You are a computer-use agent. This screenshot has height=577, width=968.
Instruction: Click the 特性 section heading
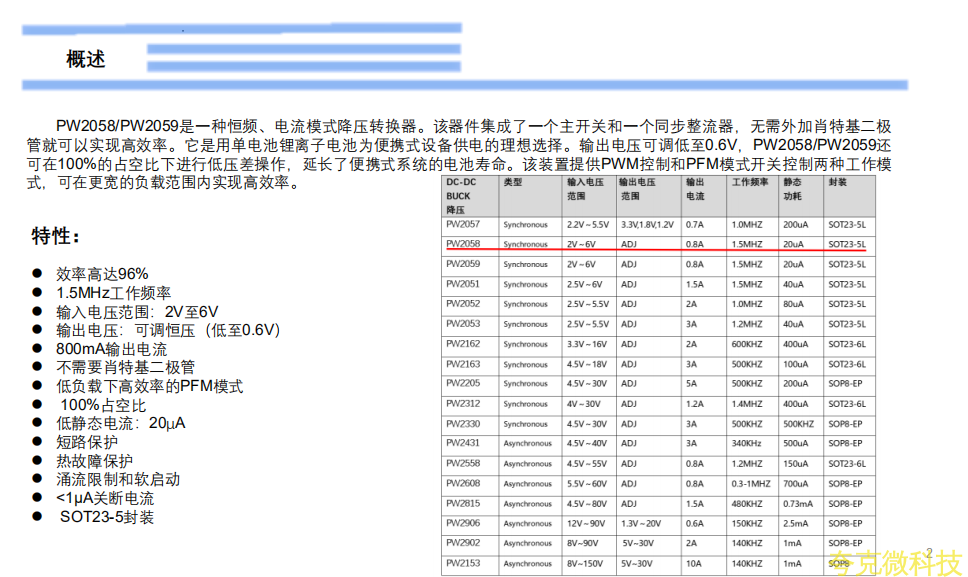(56, 236)
